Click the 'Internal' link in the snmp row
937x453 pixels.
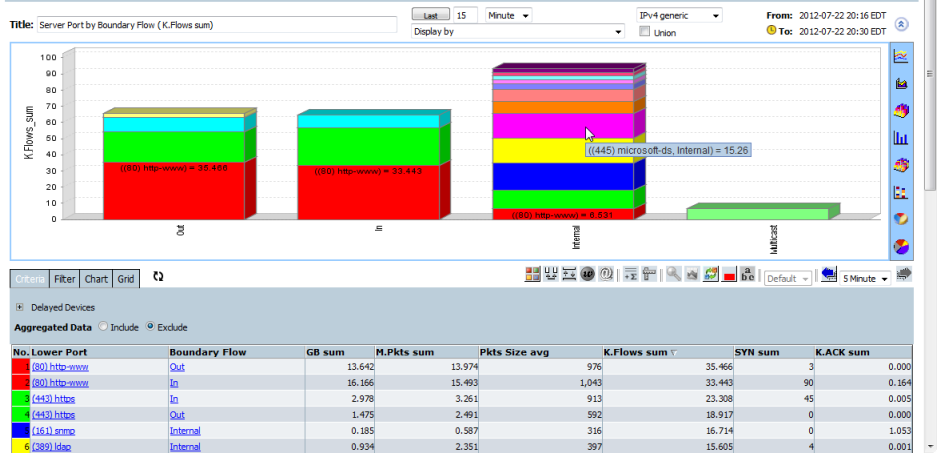pos(185,431)
